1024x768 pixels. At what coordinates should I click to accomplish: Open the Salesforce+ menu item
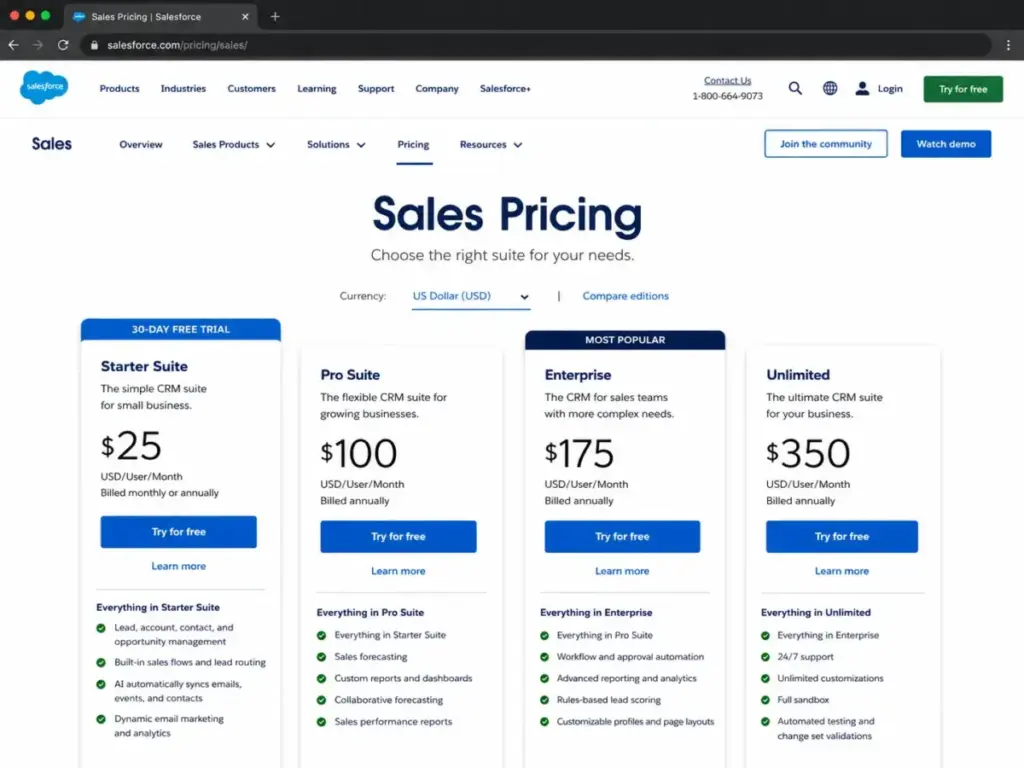[505, 88]
